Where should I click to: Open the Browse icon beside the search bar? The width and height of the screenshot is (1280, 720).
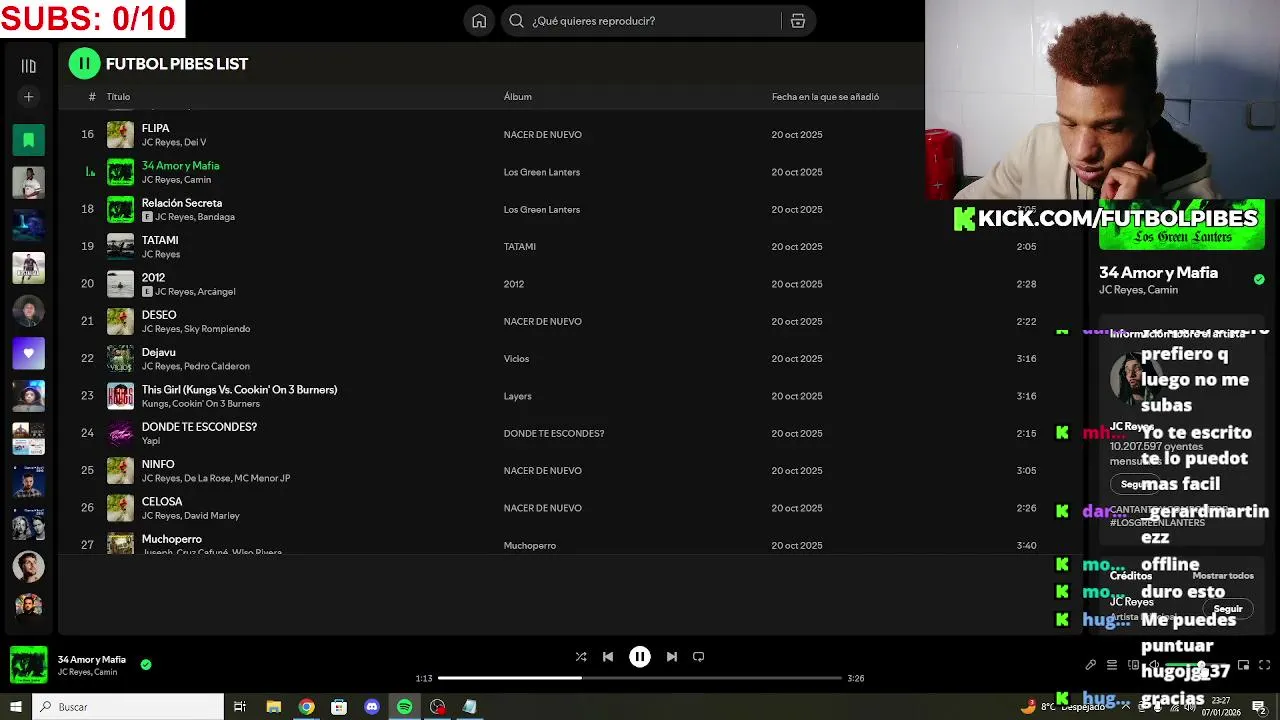click(x=798, y=21)
